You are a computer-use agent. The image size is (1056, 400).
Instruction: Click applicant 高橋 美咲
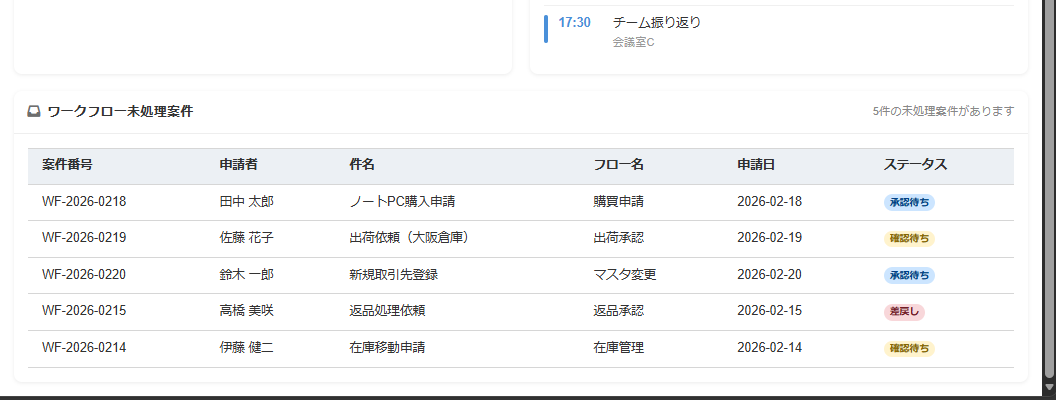pos(246,312)
